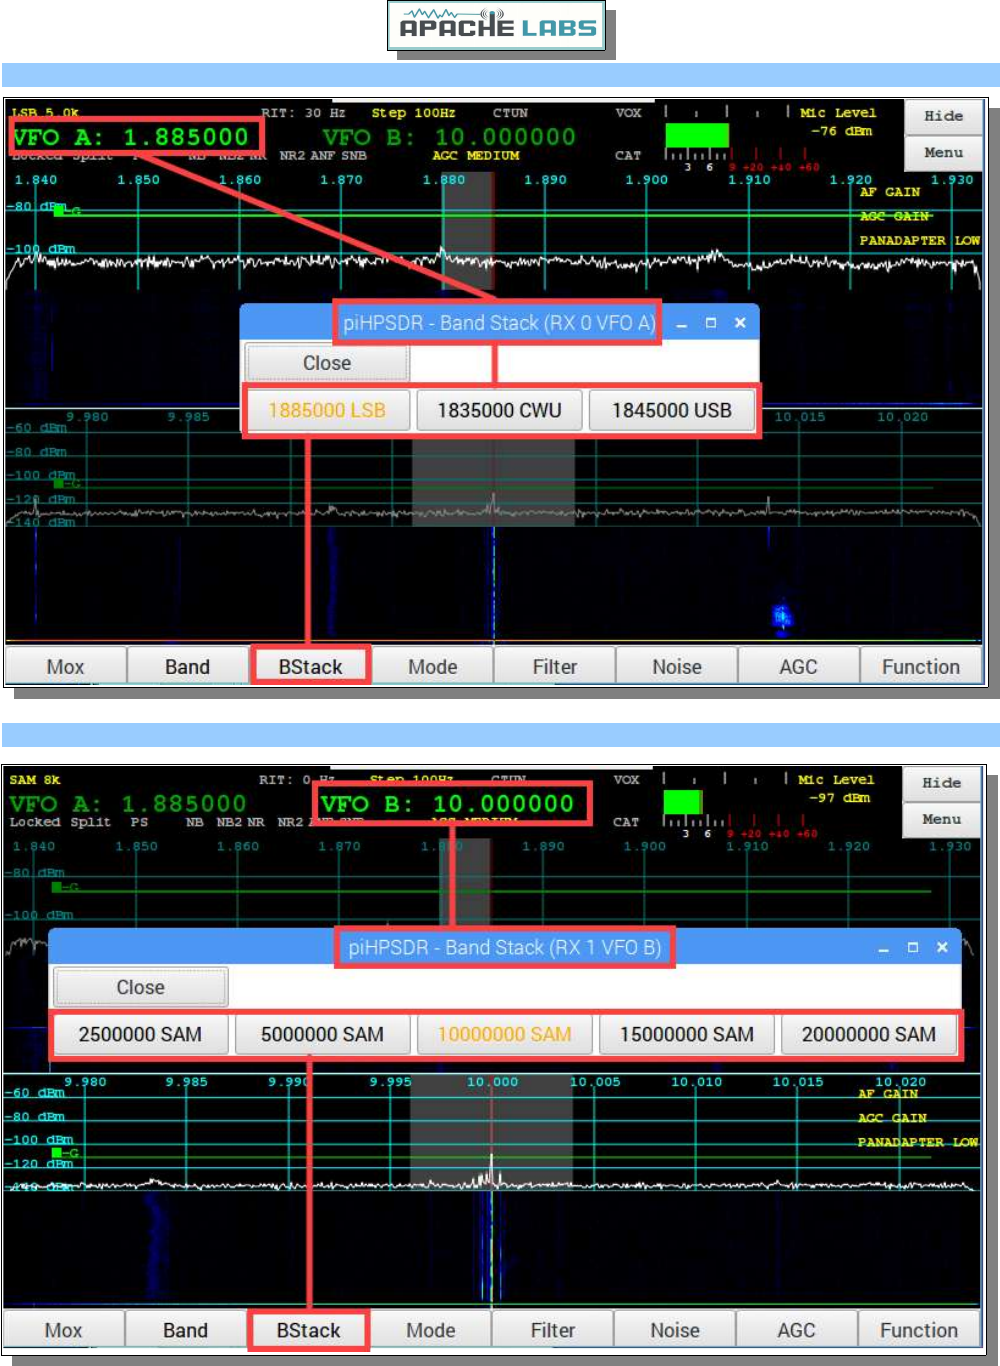
Task: Open Band menu in upper LSB screen
Action: pyautogui.click(x=187, y=666)
